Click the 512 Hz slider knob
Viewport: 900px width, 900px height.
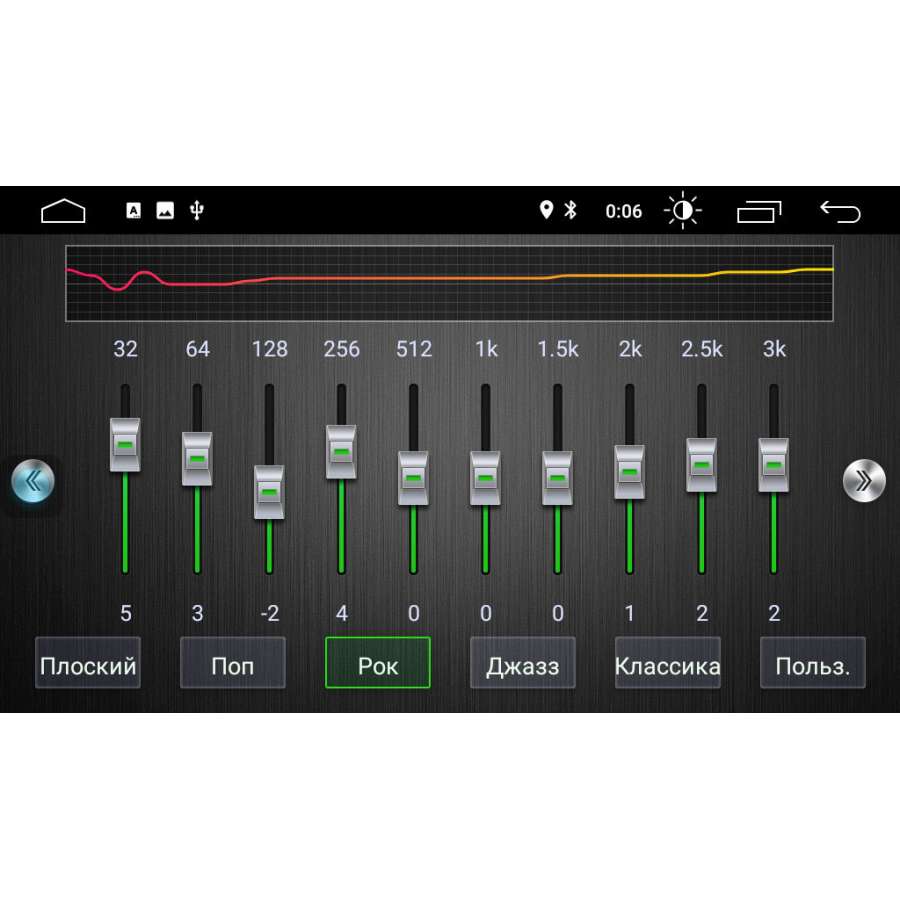(x=413, y=478)
